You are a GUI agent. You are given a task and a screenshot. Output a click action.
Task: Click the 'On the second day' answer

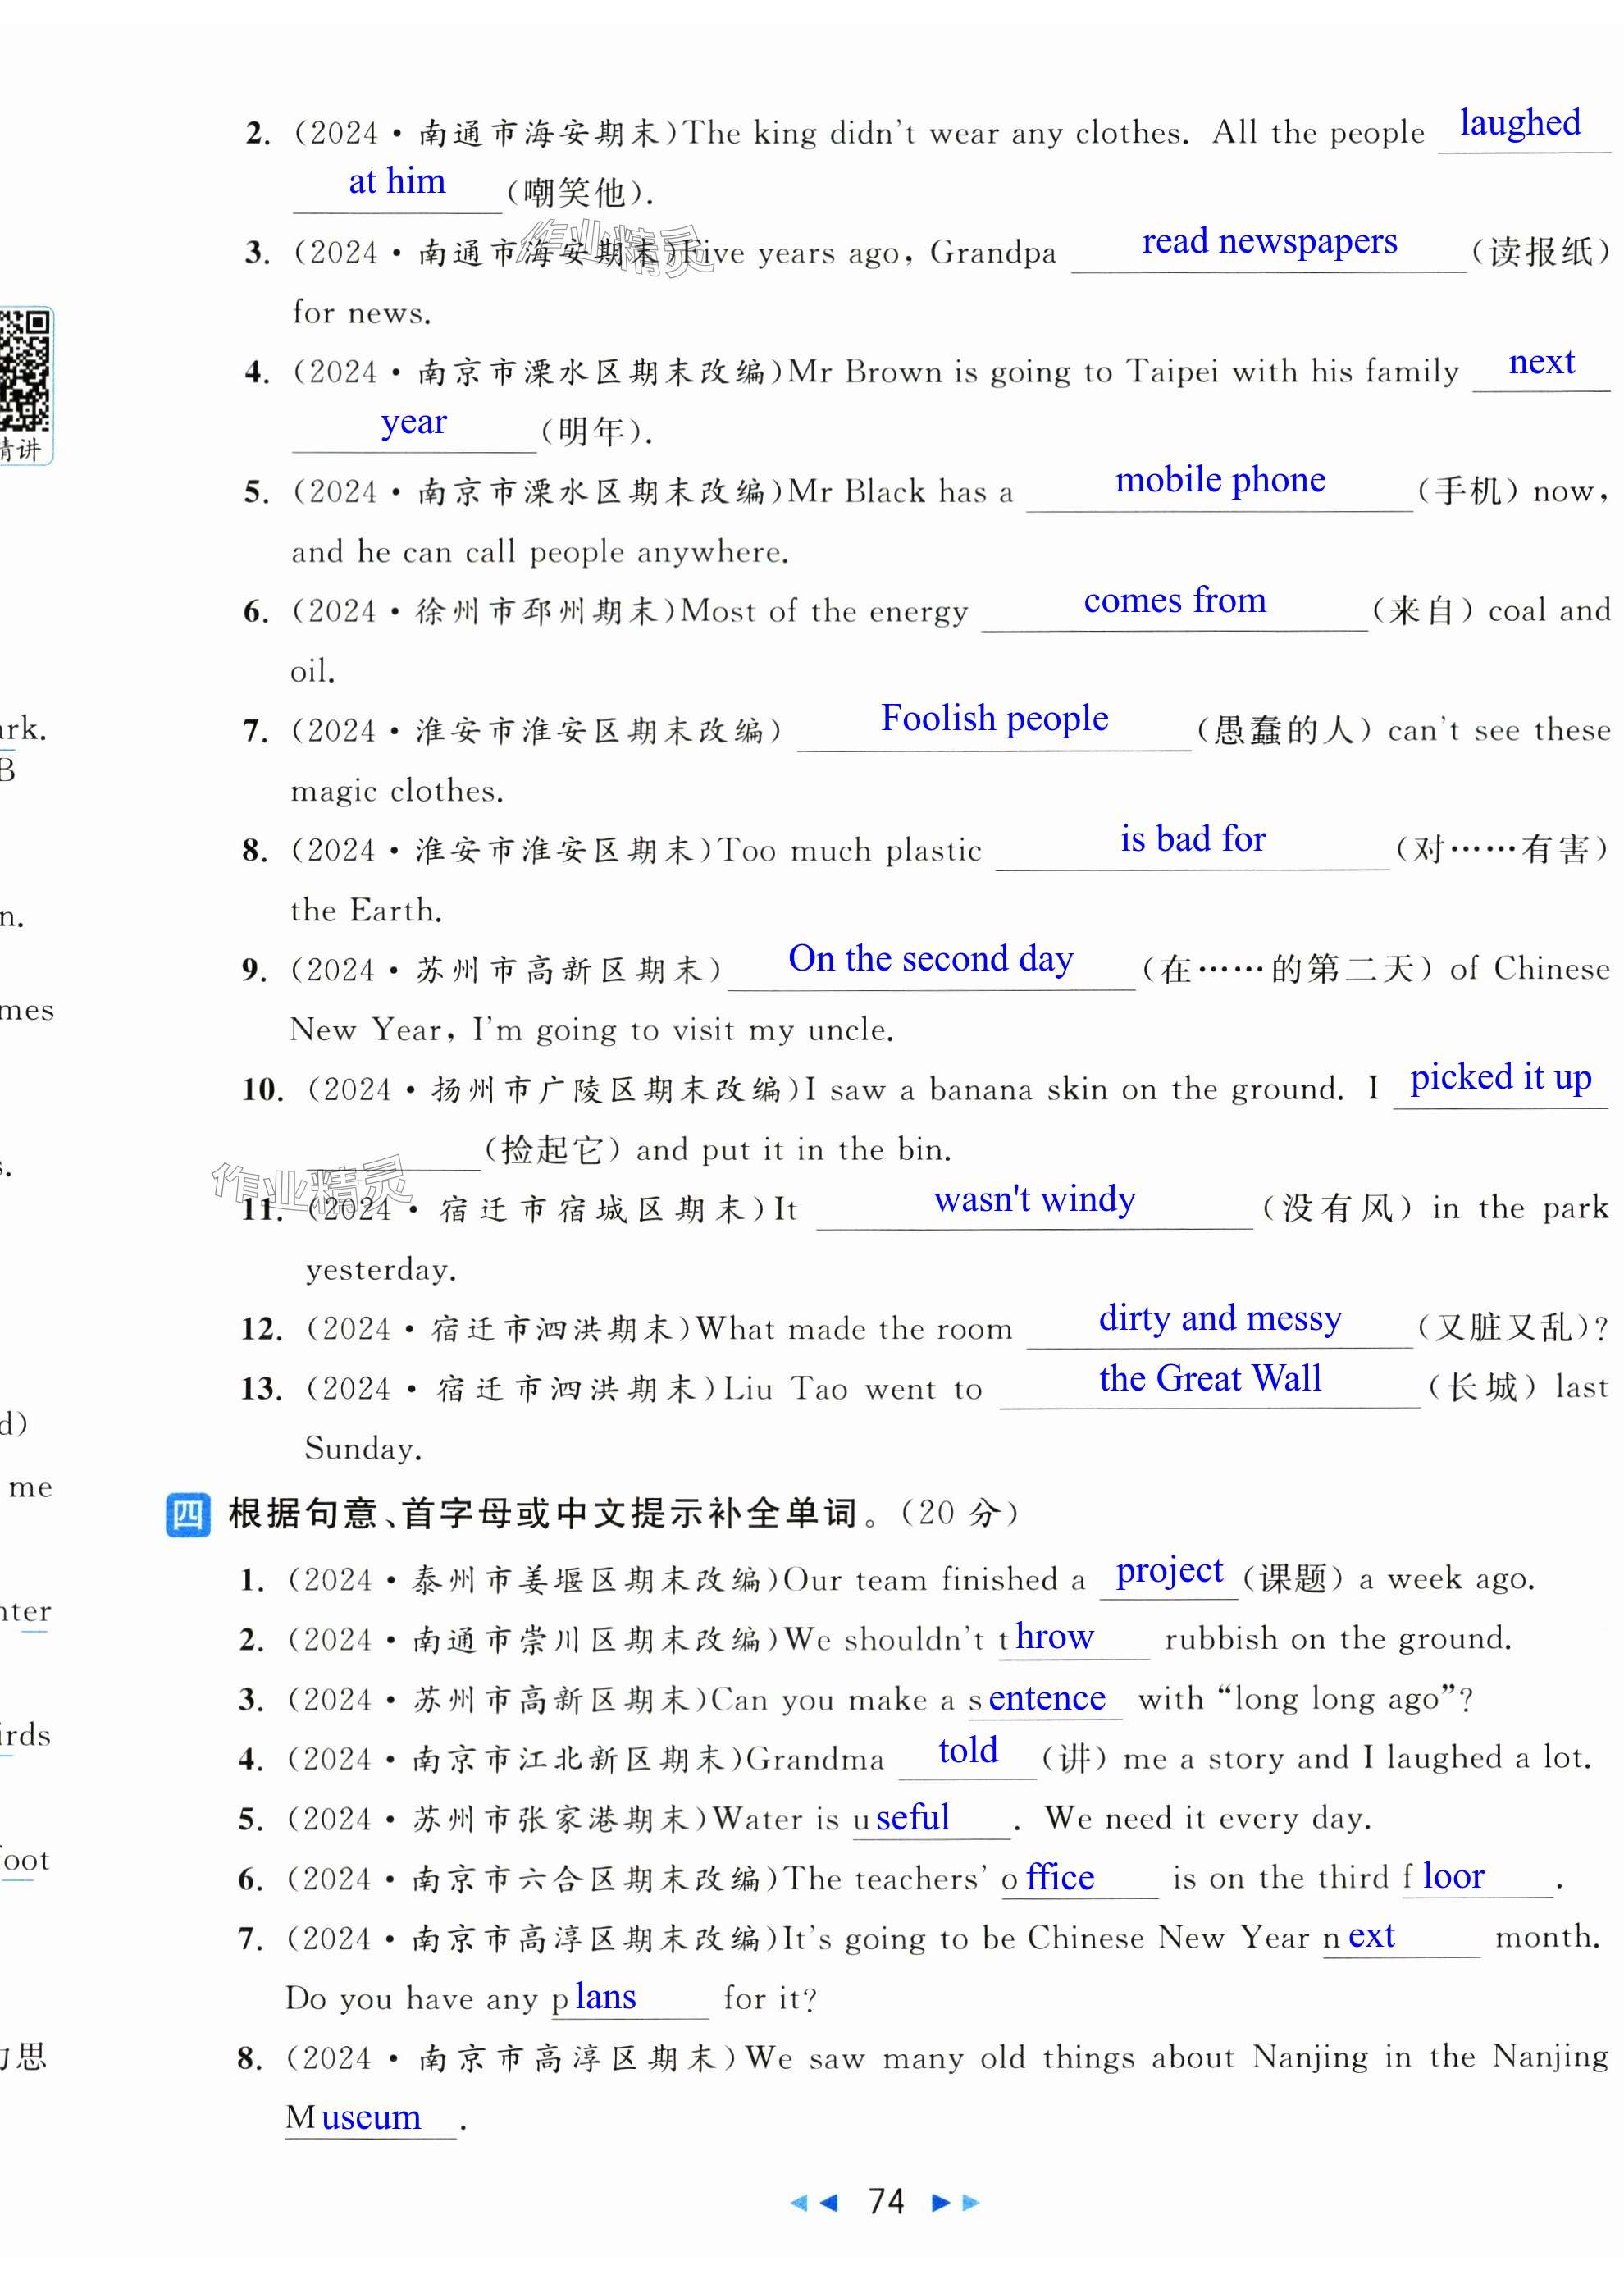[x=930, y=959]
